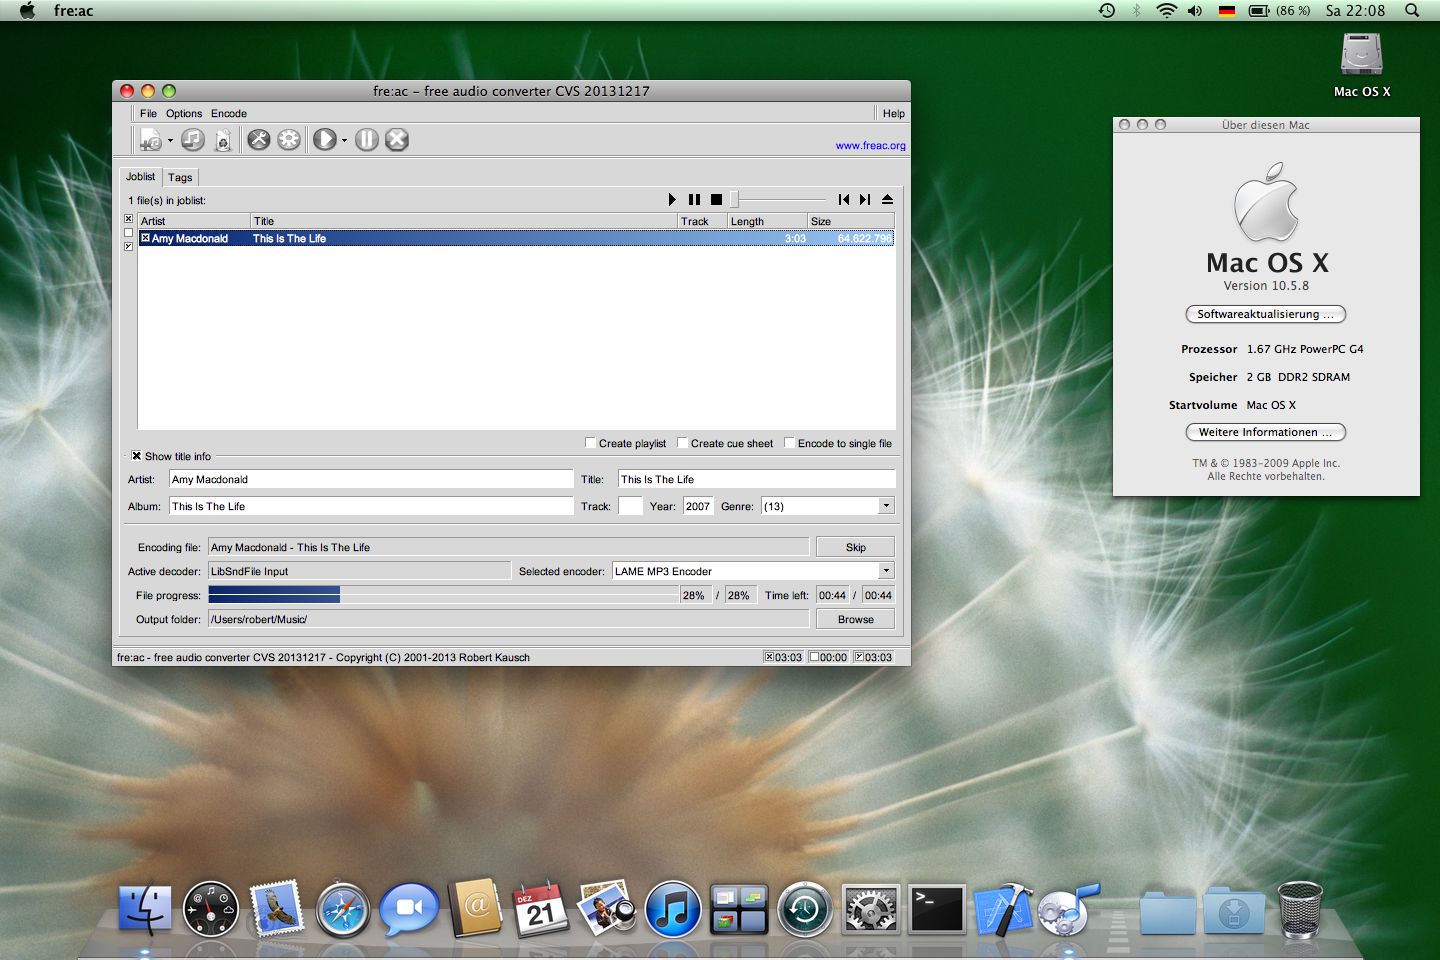Click the Mac OS X drive desktop icon
This screenshot has width=1440, height=960.
pyautogui.click(x=1362, y=64)
